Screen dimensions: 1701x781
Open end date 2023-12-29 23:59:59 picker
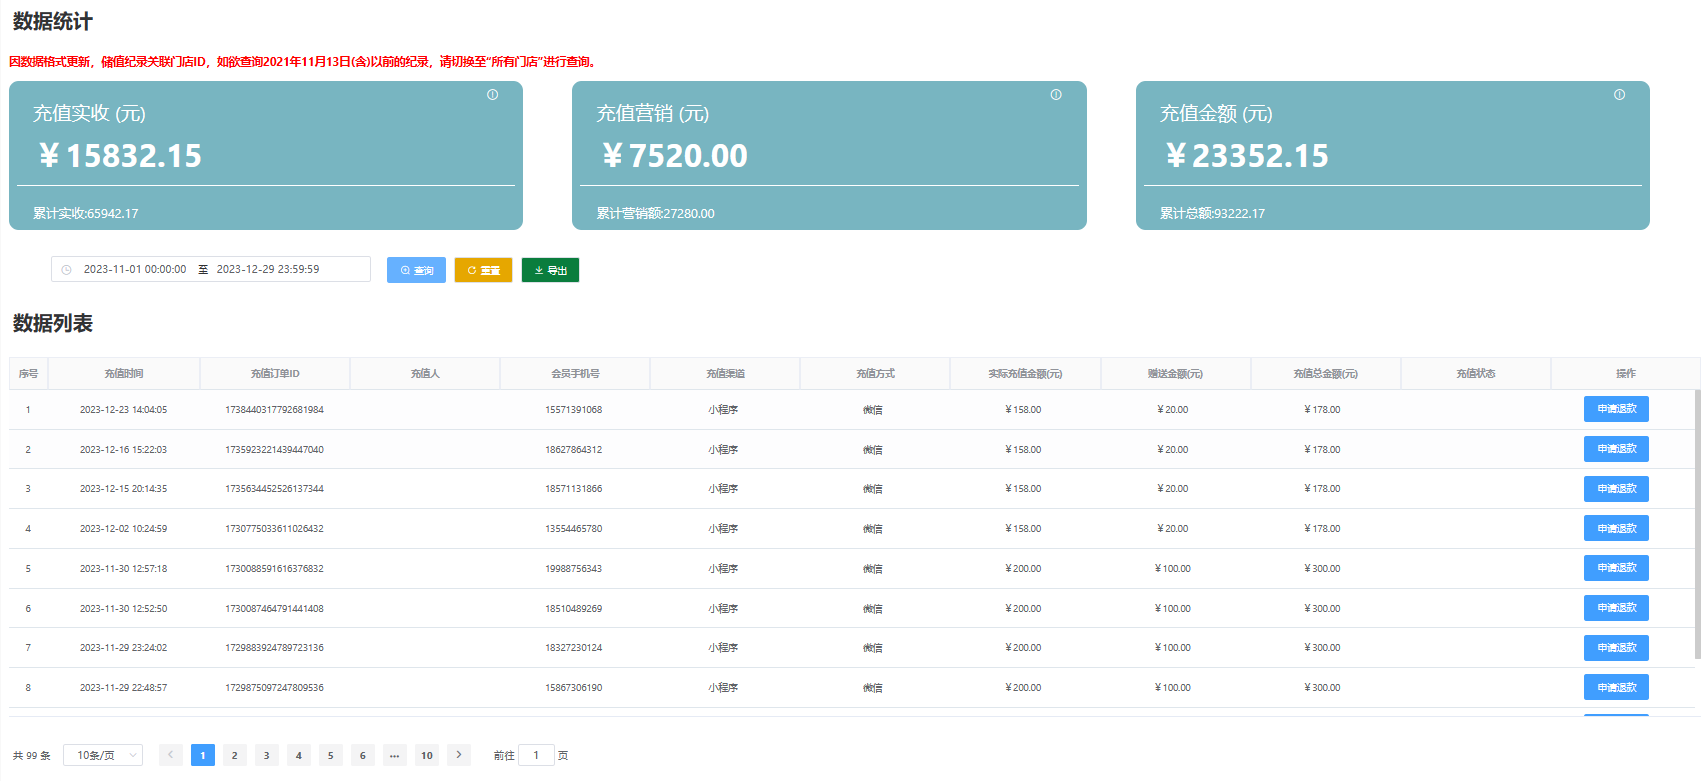tap(268, 270)
